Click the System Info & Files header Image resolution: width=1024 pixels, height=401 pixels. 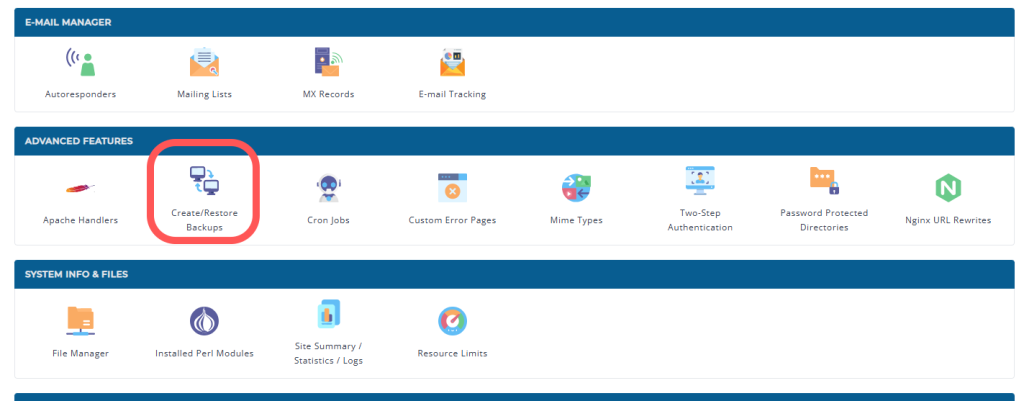(76, 274)
